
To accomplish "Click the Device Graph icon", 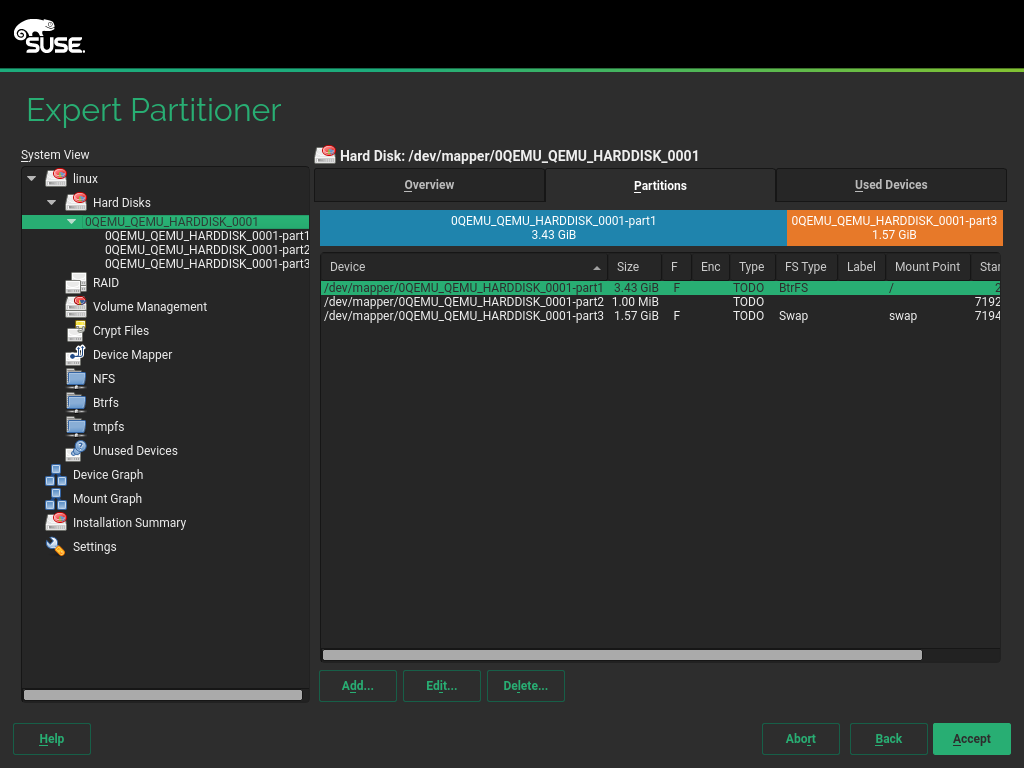I will pos(56,475).
